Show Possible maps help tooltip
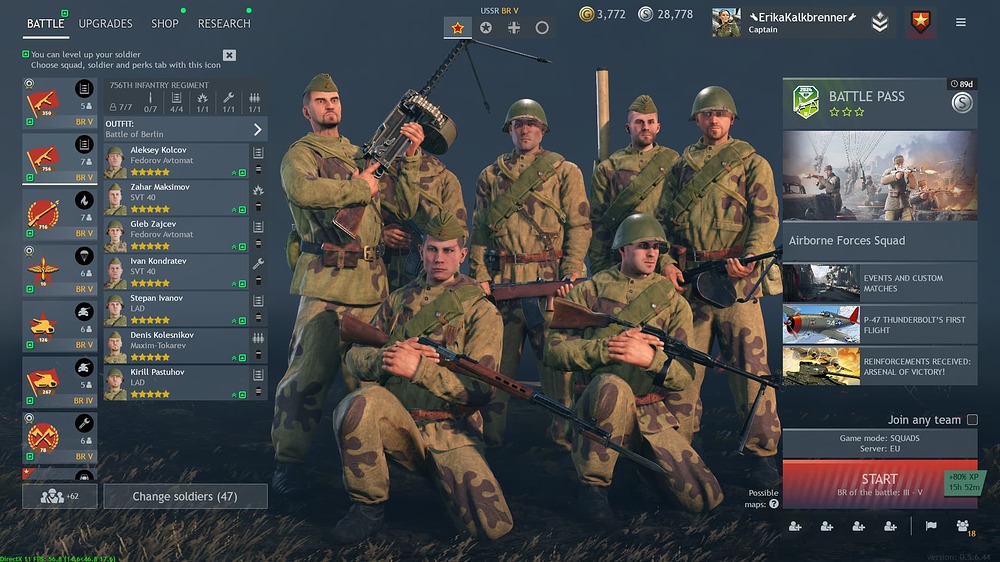 774,504
